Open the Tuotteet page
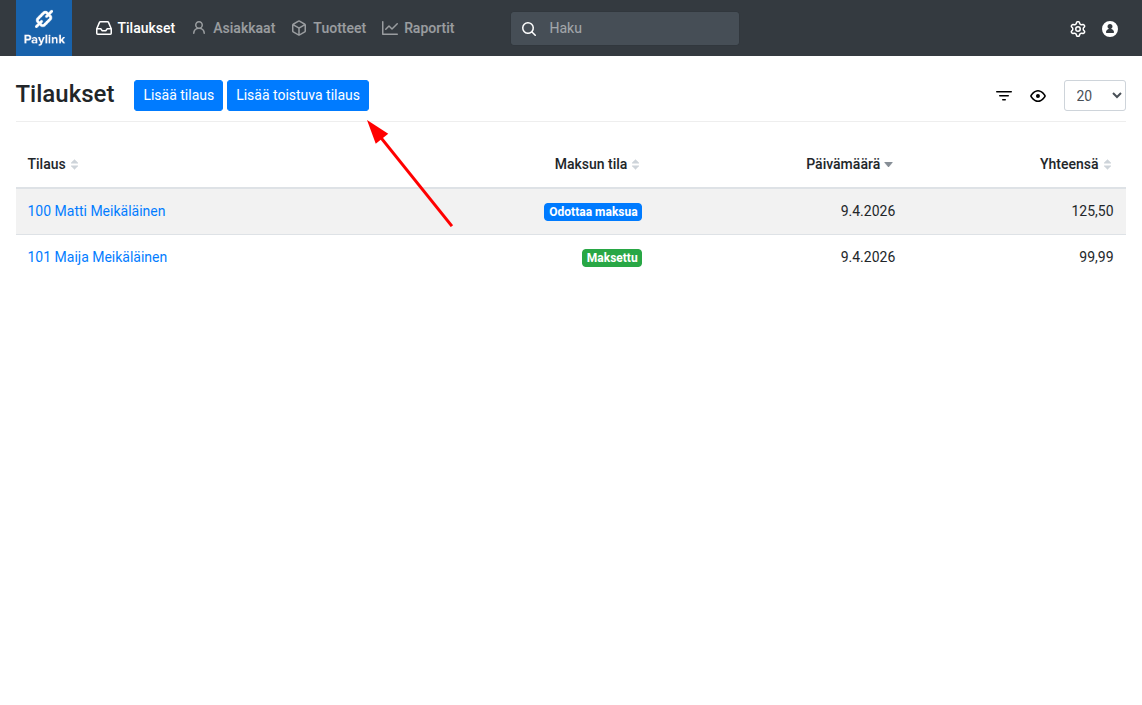The width and height of the screenshot is (1142, 705). 328,28
